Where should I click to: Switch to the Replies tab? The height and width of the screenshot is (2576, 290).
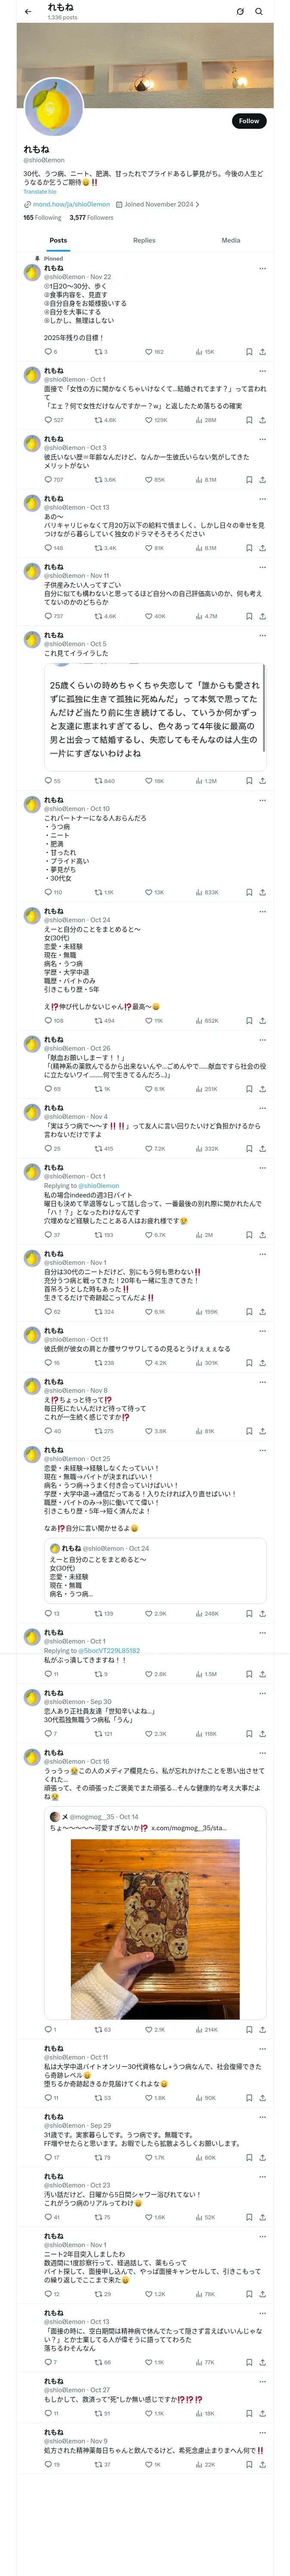pyautogui.click(x=144, y=240)
